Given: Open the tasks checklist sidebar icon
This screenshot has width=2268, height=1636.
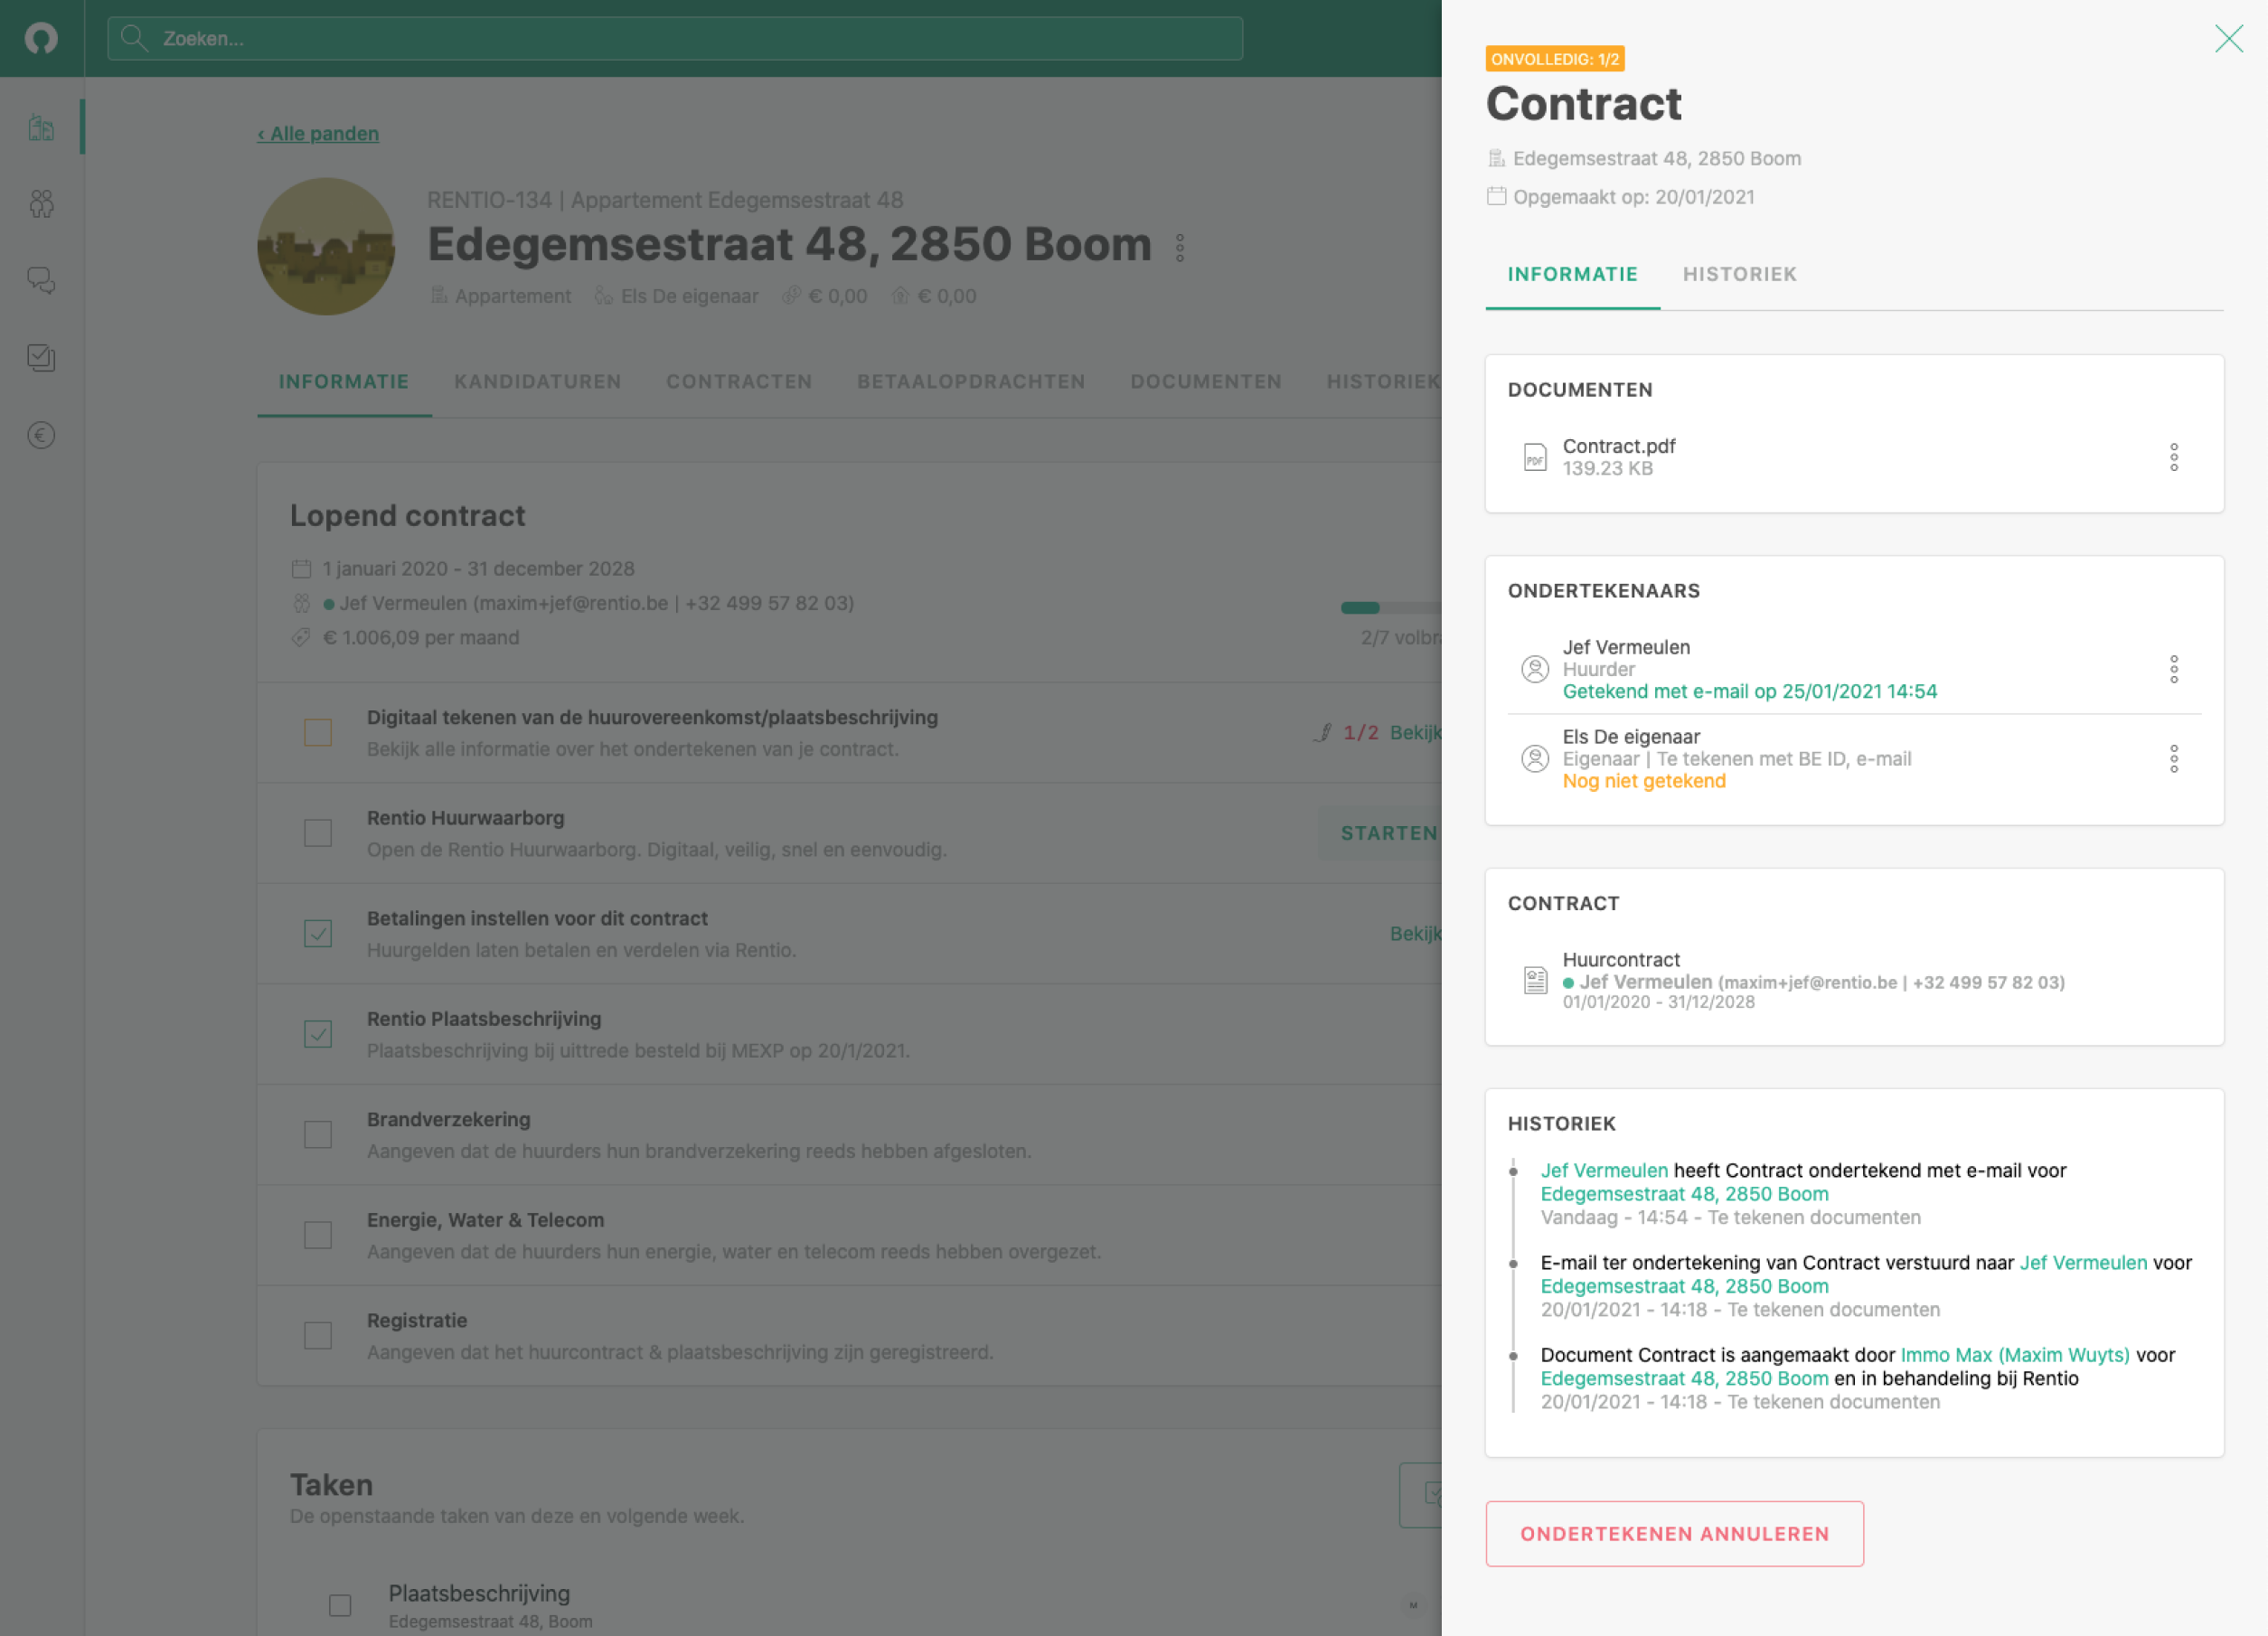Looking at the screenshot, I should pos(41,358).
